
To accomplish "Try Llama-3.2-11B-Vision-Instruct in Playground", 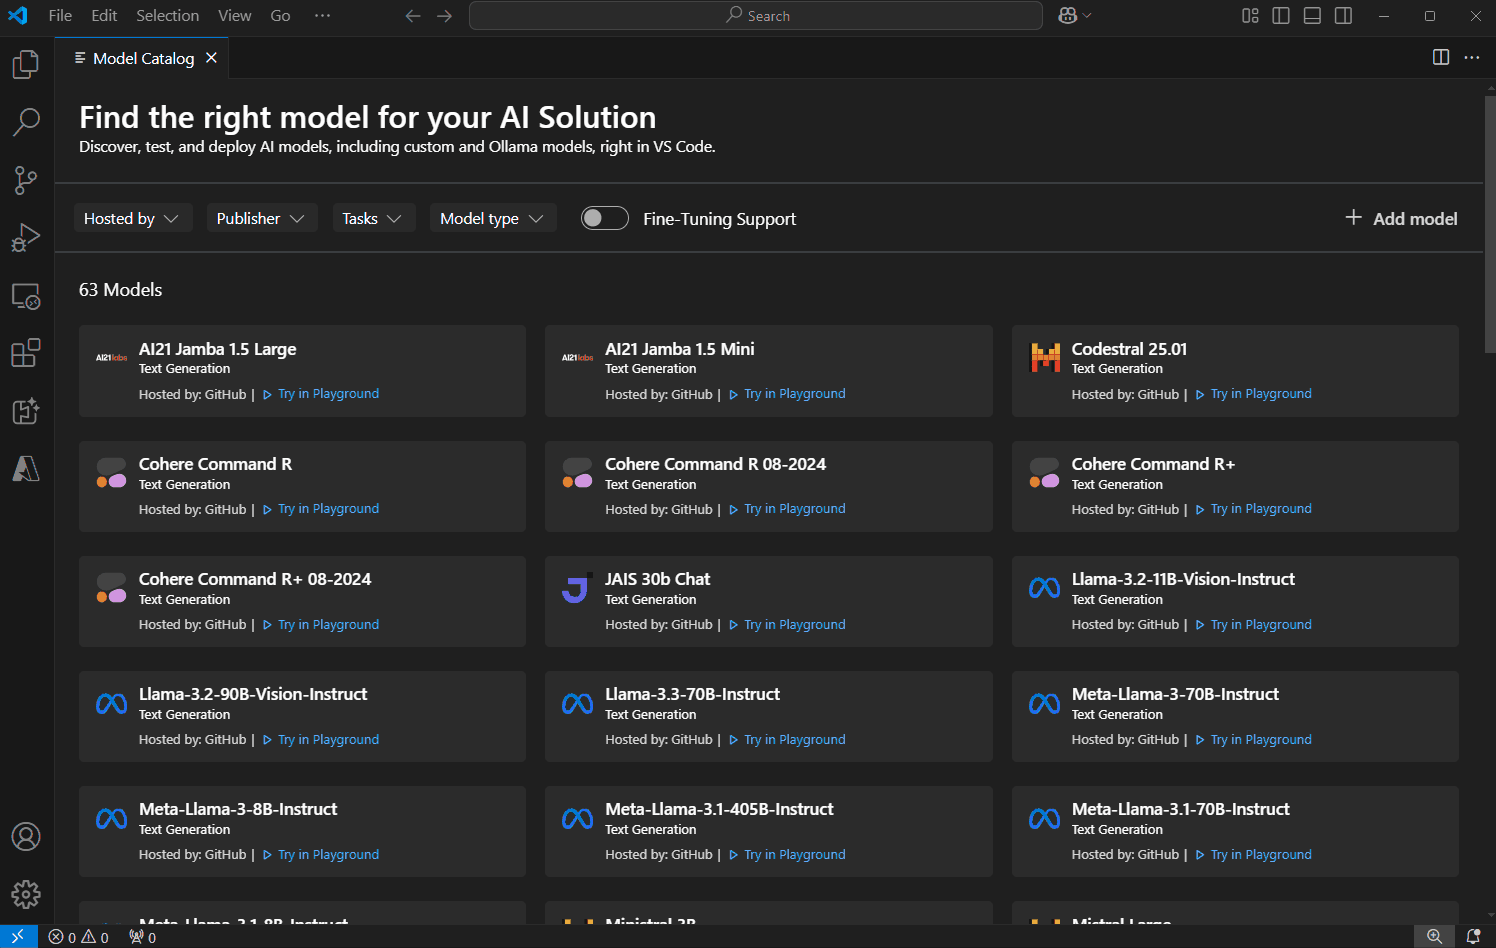I will [1254, 625].
